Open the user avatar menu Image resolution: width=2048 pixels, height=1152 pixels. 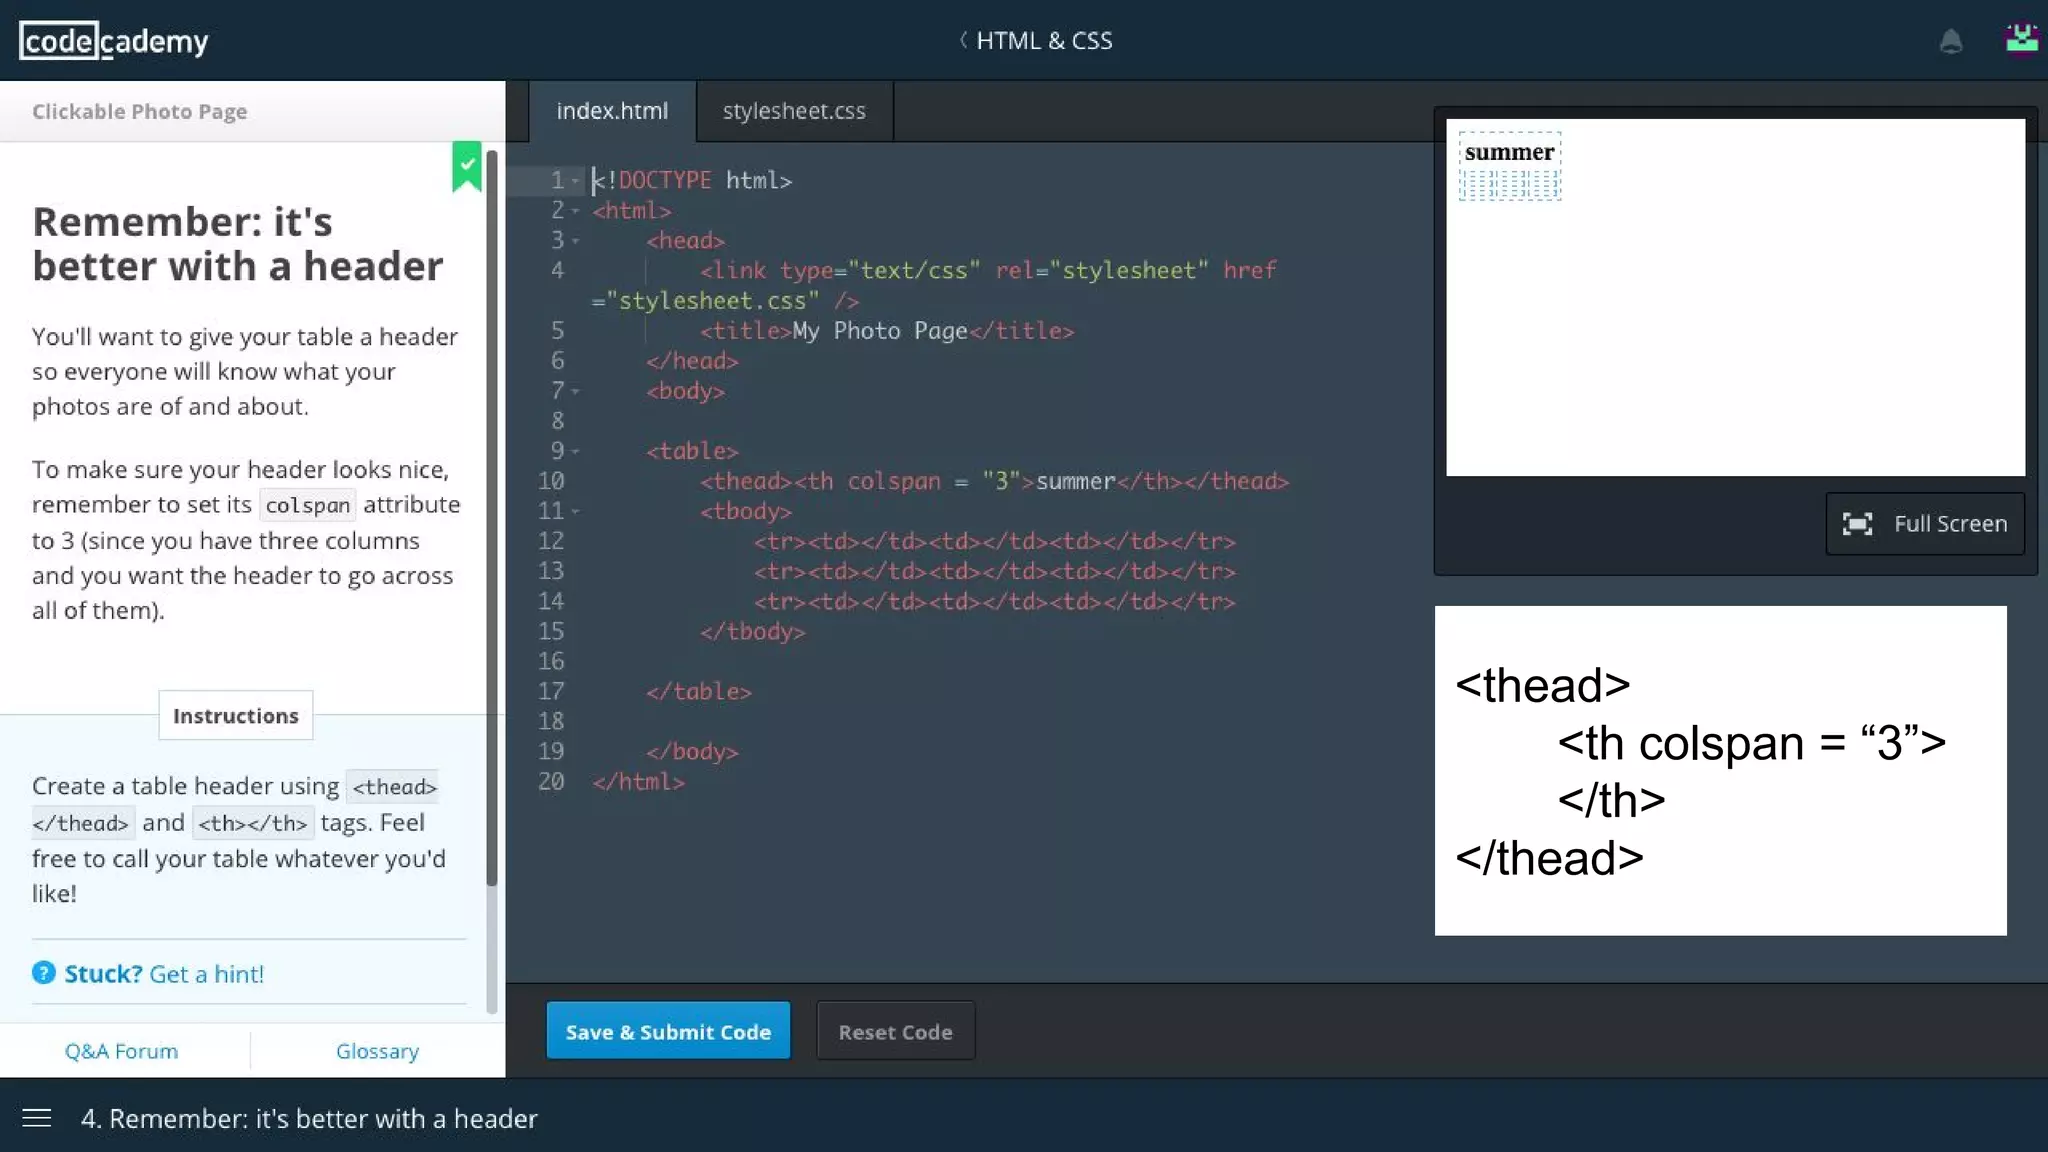tap(2021, 40)
